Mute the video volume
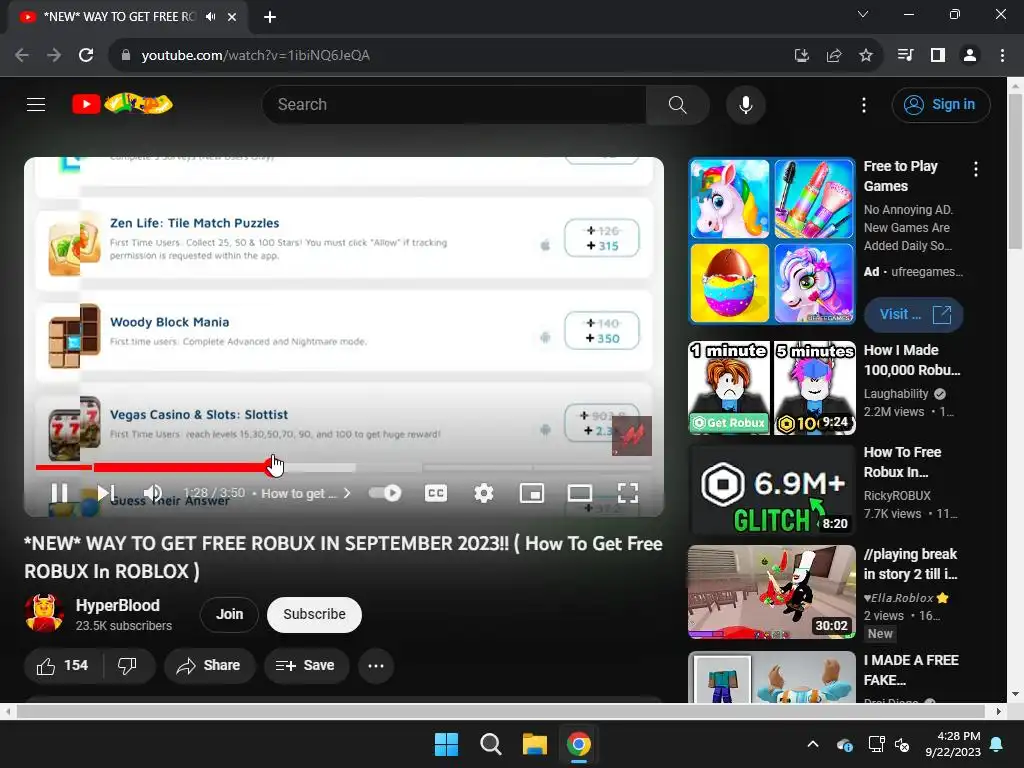Screen dimensions: 1024x768 pos(153,493)
